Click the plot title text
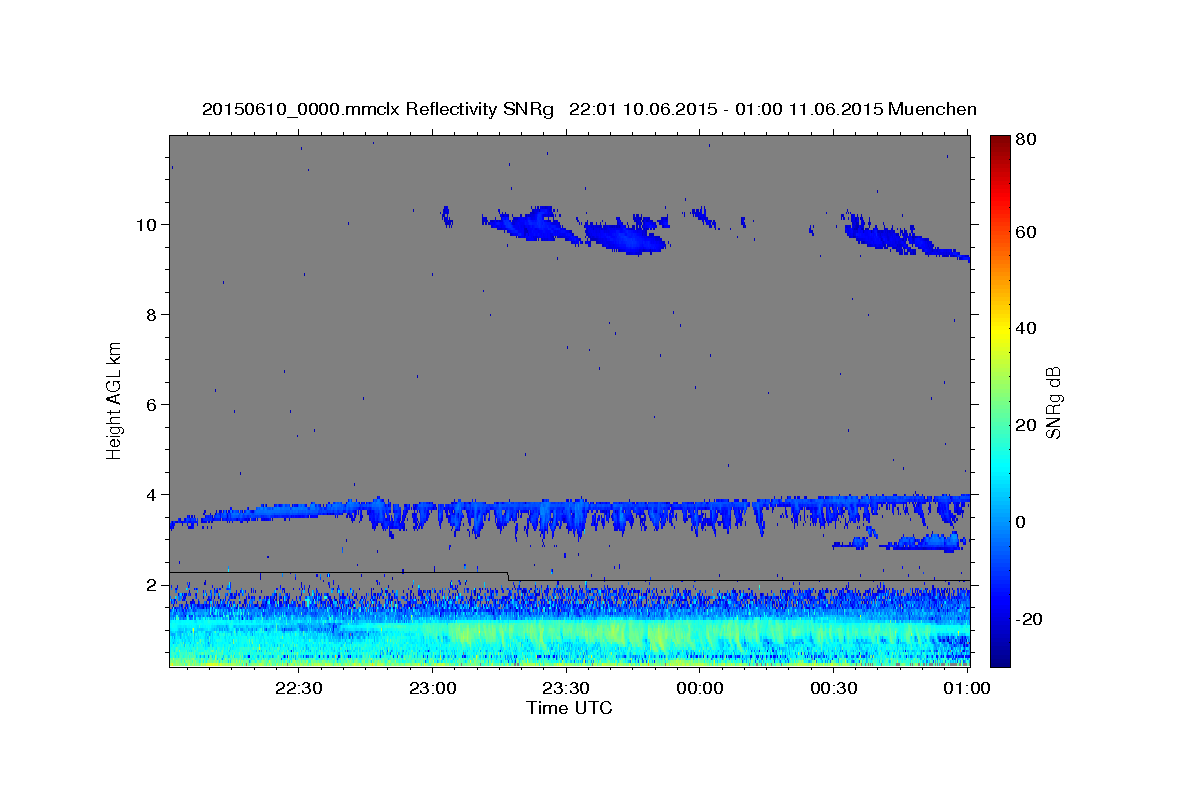The image size is (1200, 800). pyautogui.click(x=589, y=109)
